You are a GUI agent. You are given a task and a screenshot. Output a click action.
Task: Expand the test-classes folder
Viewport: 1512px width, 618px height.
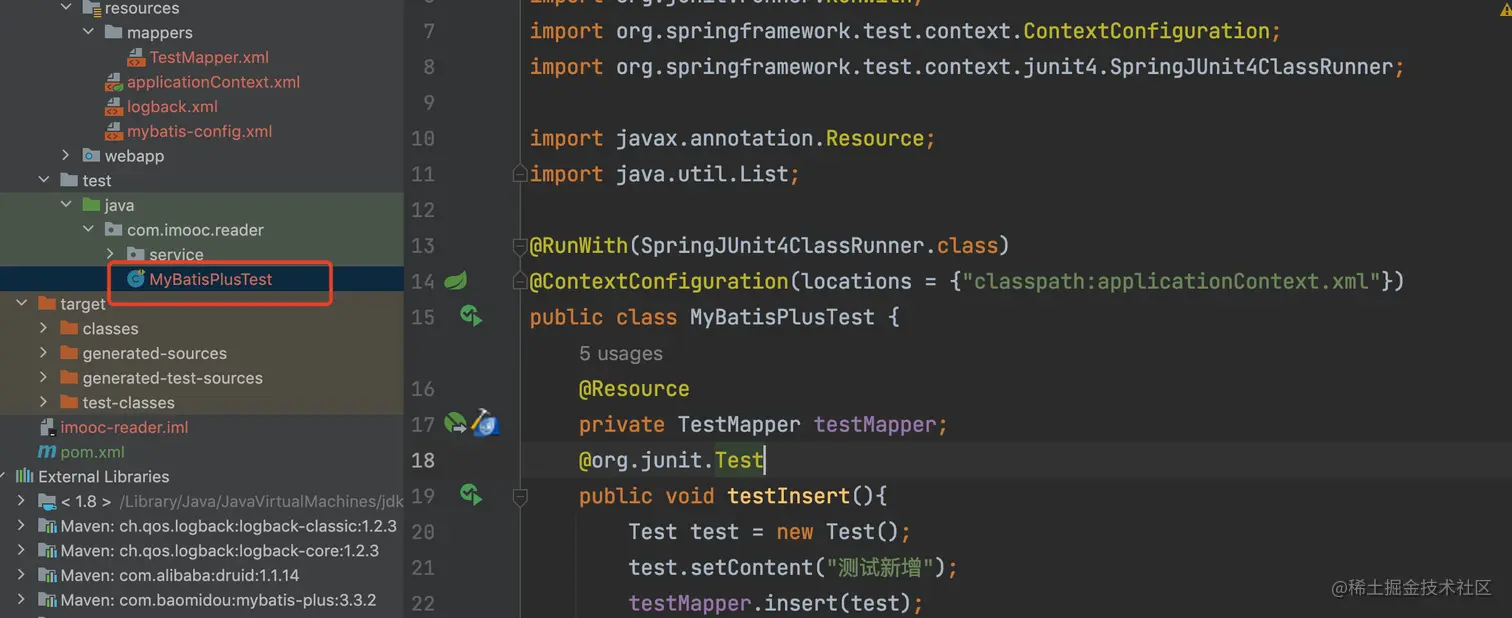(44, 402)
